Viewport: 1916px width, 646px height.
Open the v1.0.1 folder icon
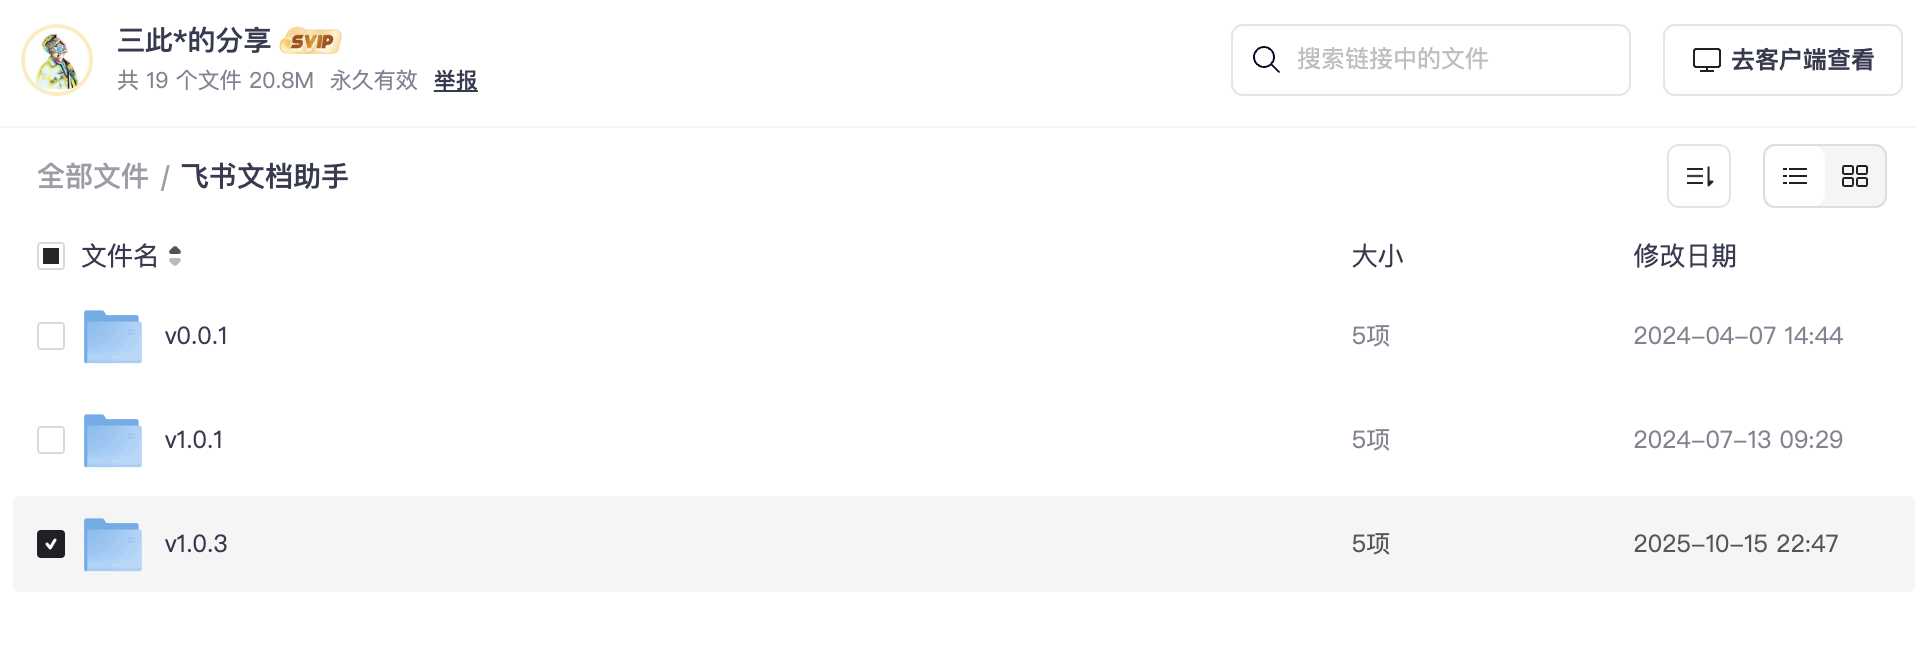(112, 441)
